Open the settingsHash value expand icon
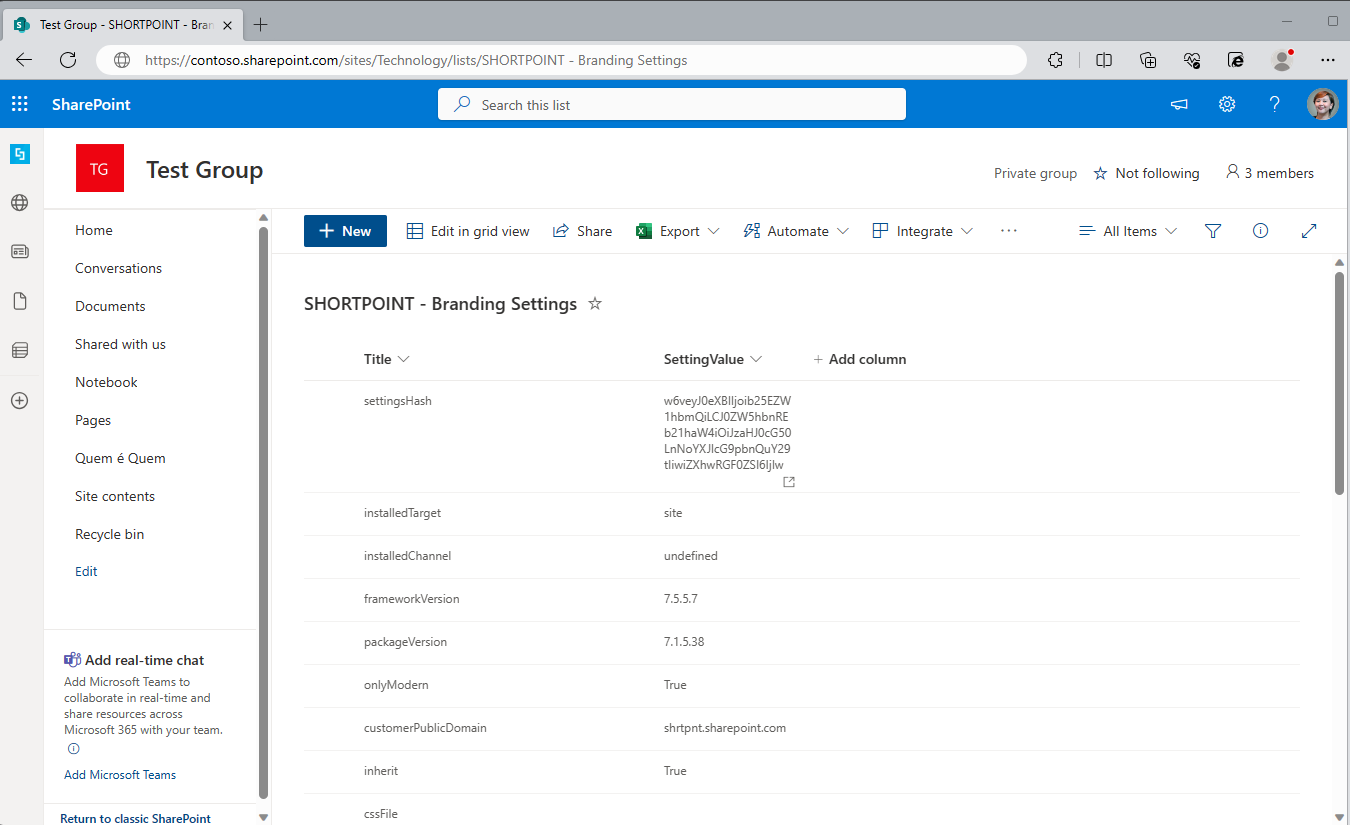The height and width of the screenshot is (825, 1350). 789,482
